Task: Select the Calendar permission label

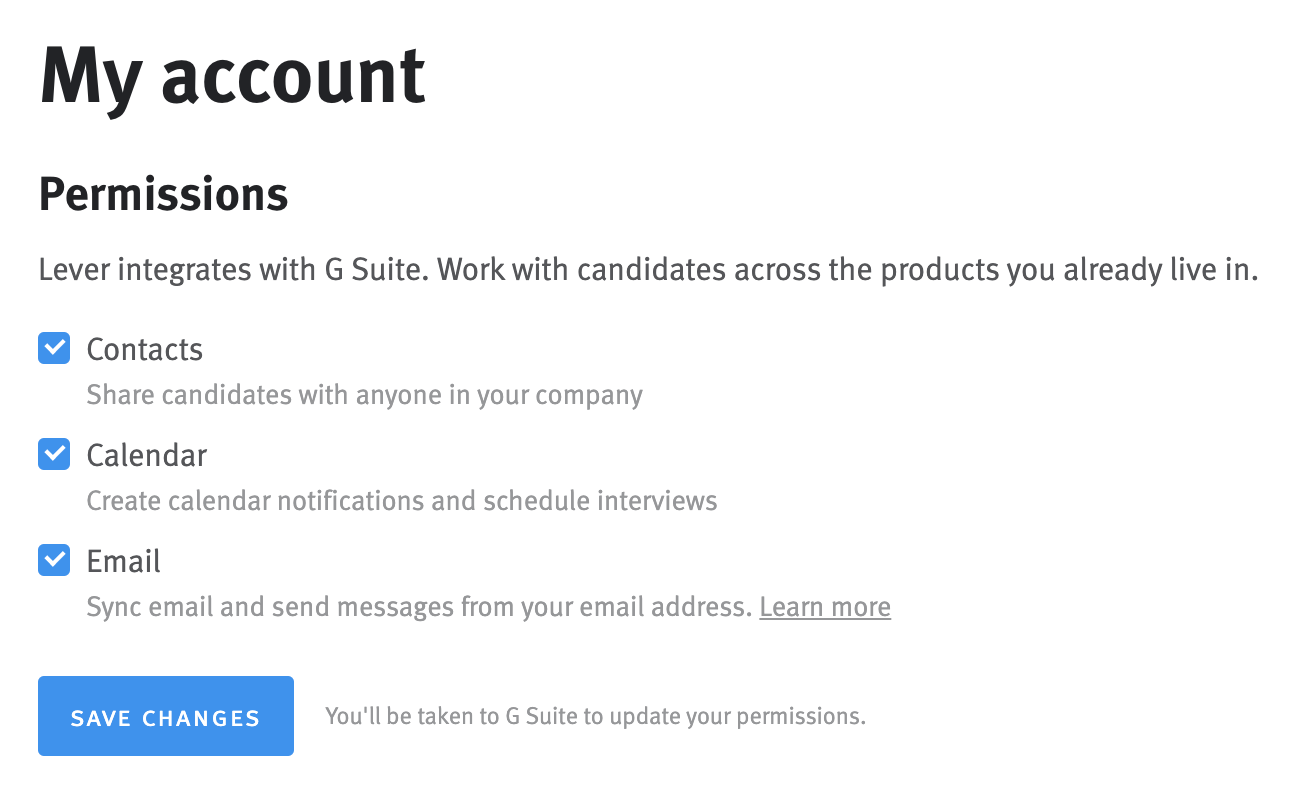Action: pyautogui.click(x=146, y=455)
